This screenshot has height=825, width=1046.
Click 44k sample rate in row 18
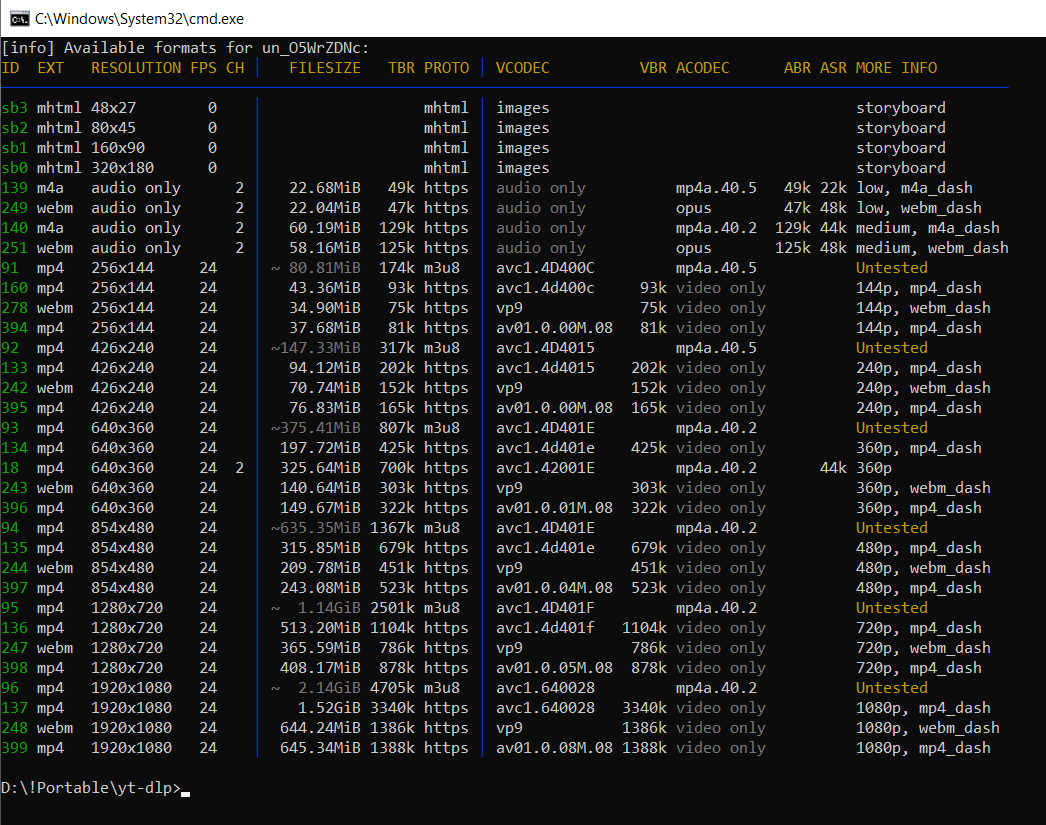click(x=833, y=468)
